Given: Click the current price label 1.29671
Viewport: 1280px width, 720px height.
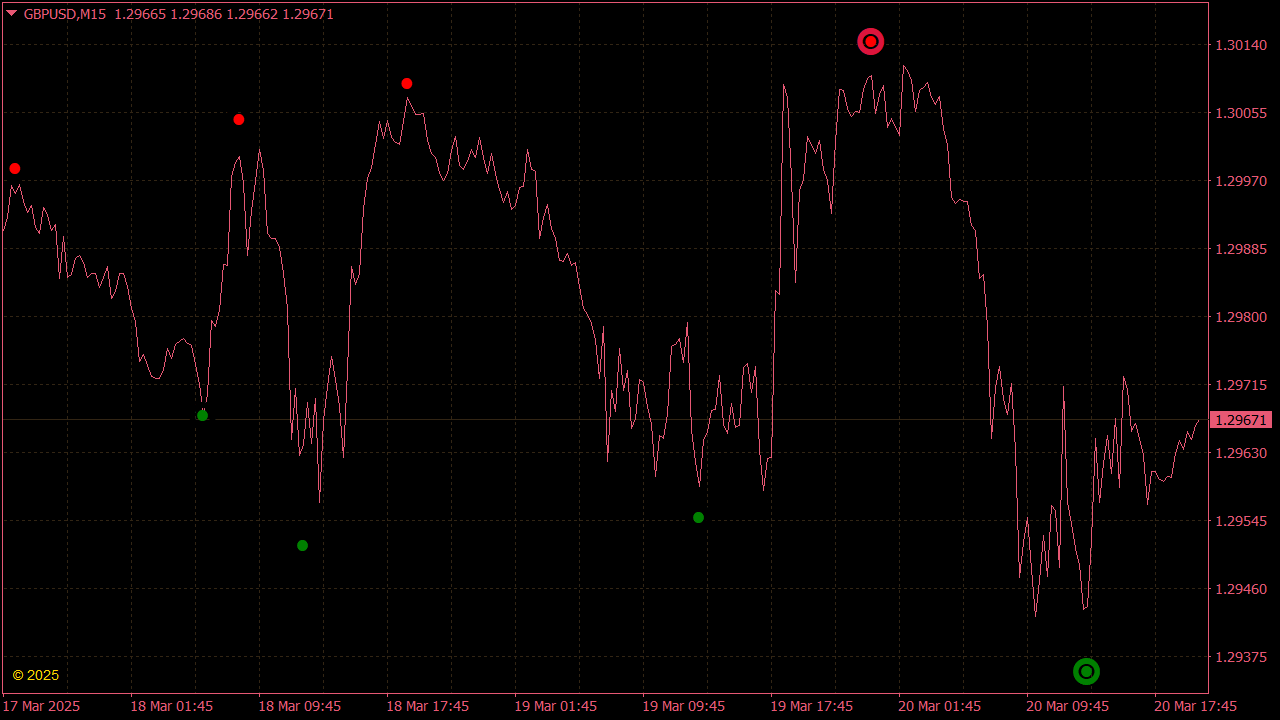Looking at the screenshot, I should pos(1241,420).
